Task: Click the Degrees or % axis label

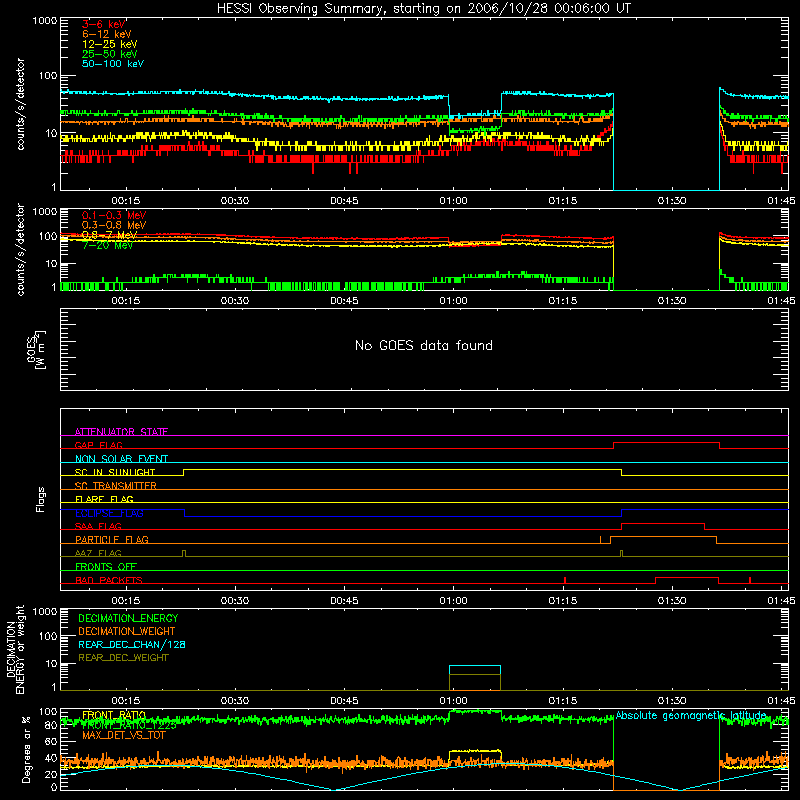Action: click(x=26, y=749)
